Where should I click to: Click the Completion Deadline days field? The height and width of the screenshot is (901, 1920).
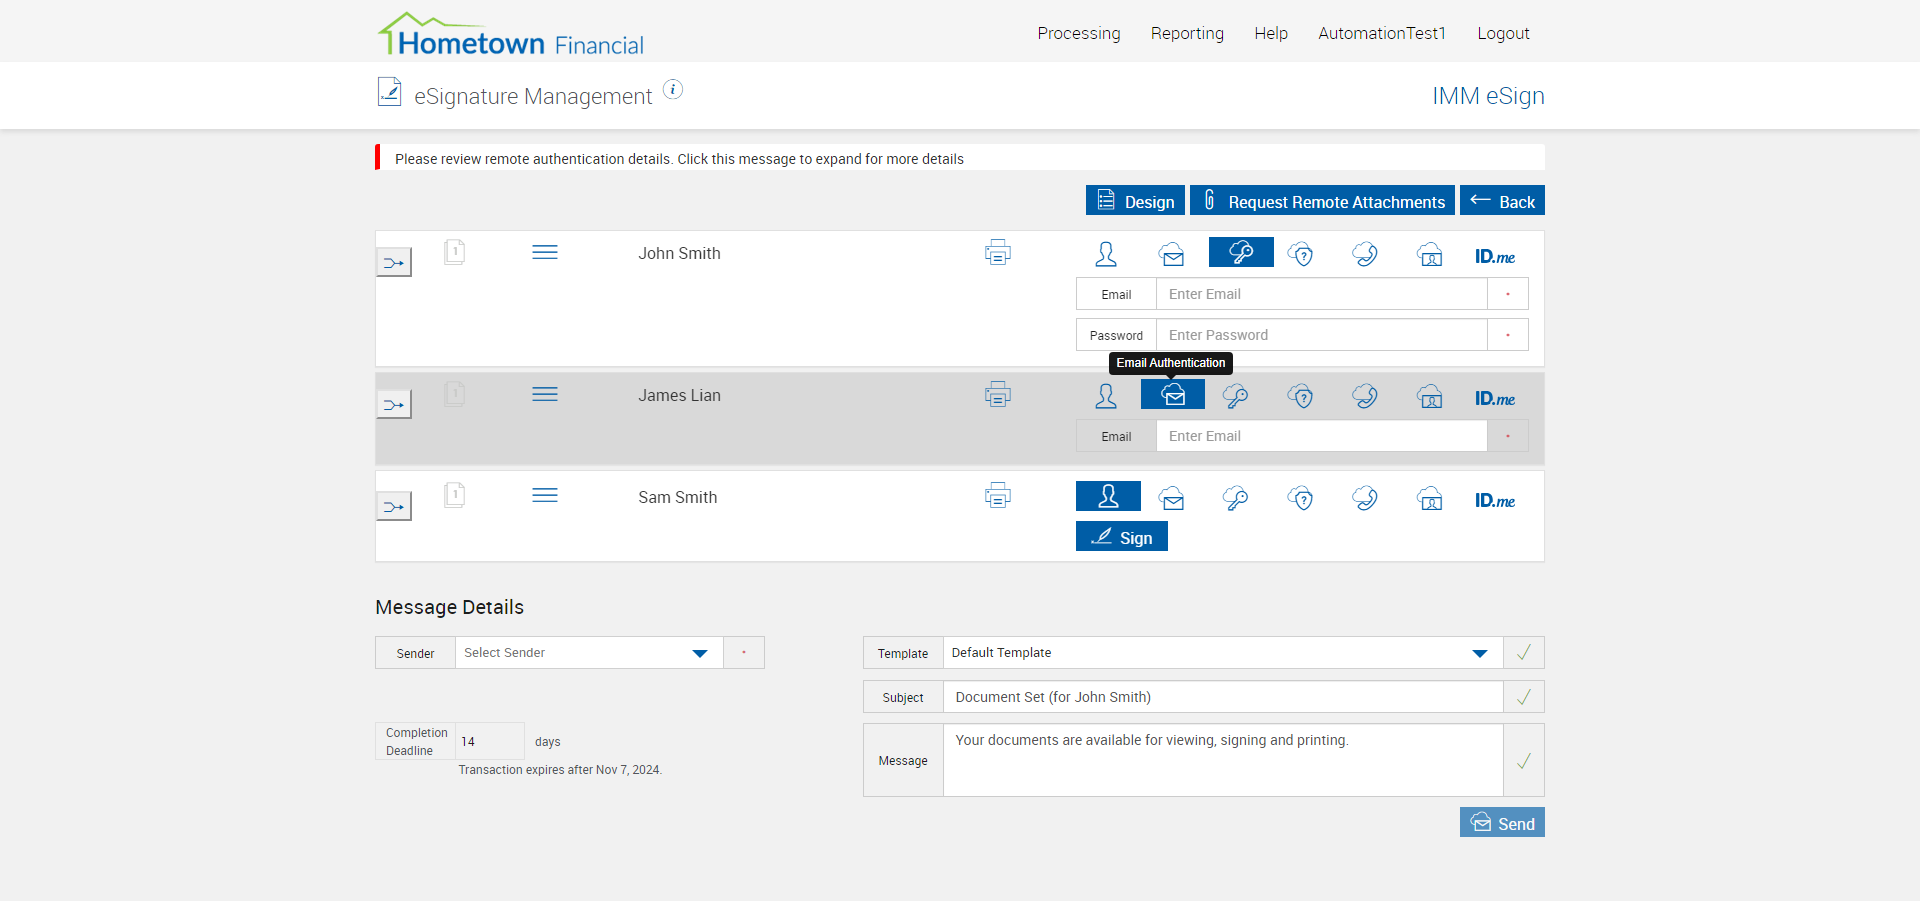click(x=489, y=741)
